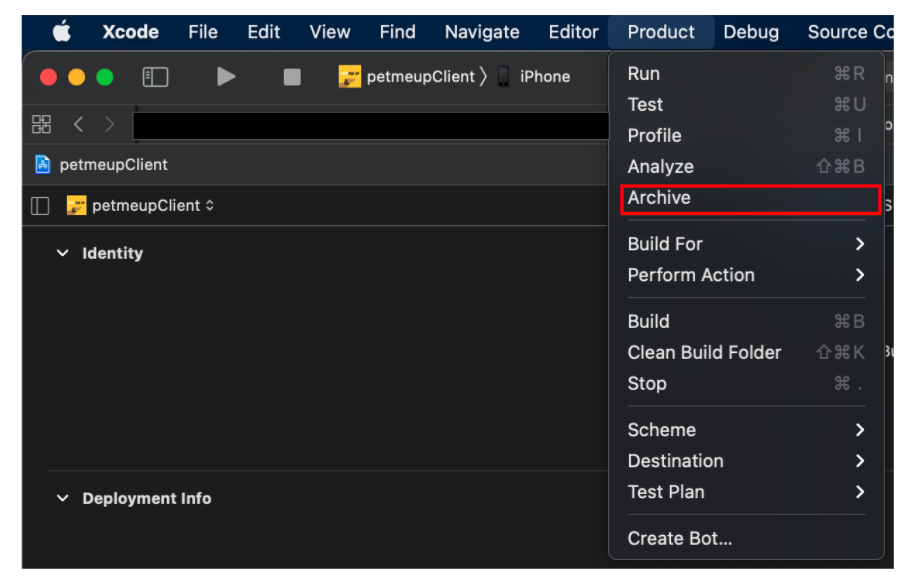Select the iPhone run destination
The image size is (906, 588).
[x=534, y=76]
